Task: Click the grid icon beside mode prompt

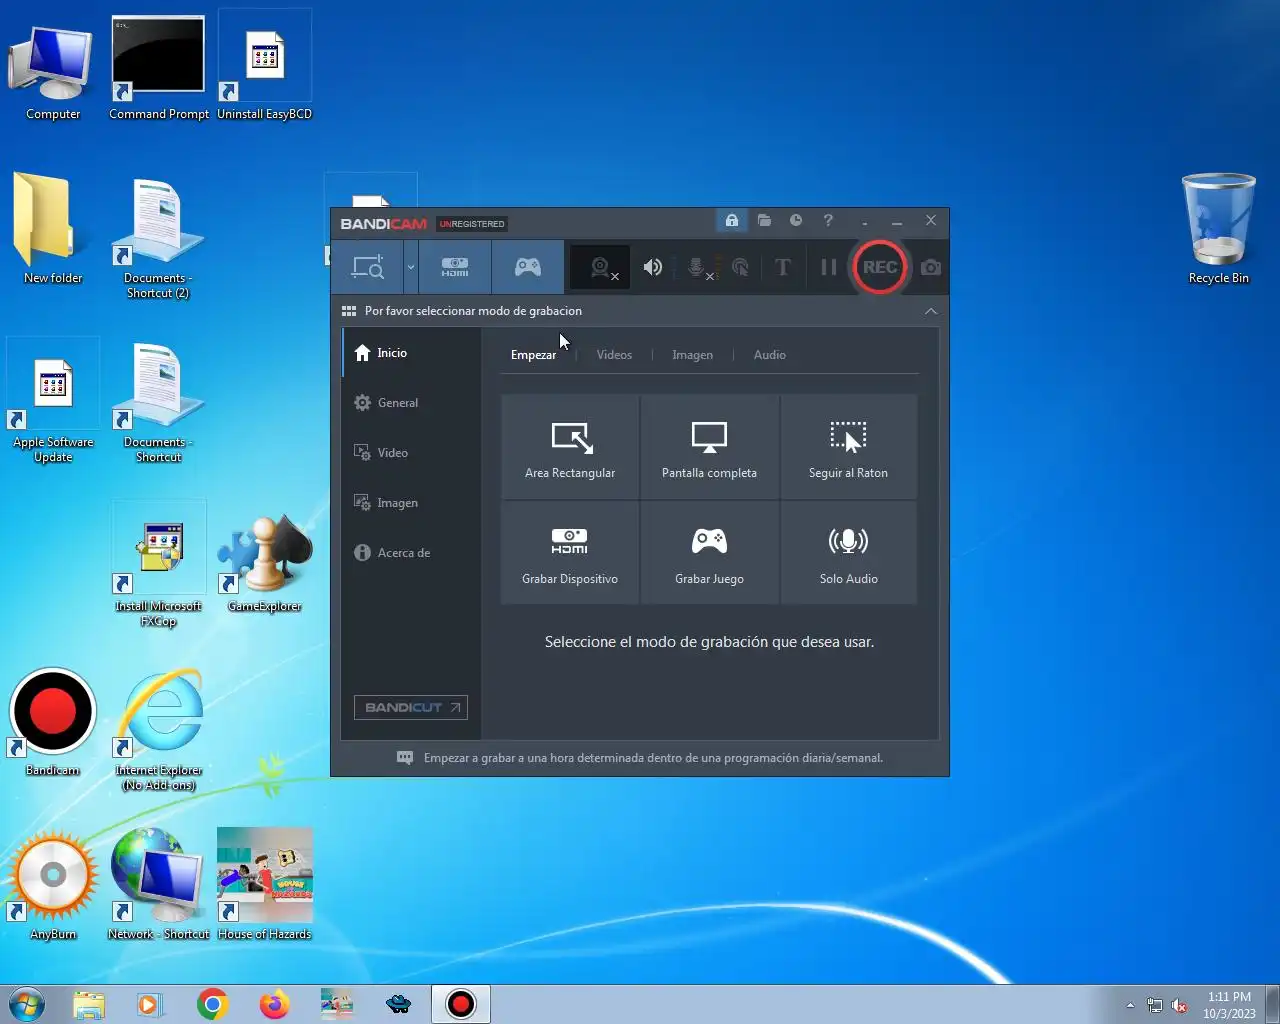Action: 349,311
